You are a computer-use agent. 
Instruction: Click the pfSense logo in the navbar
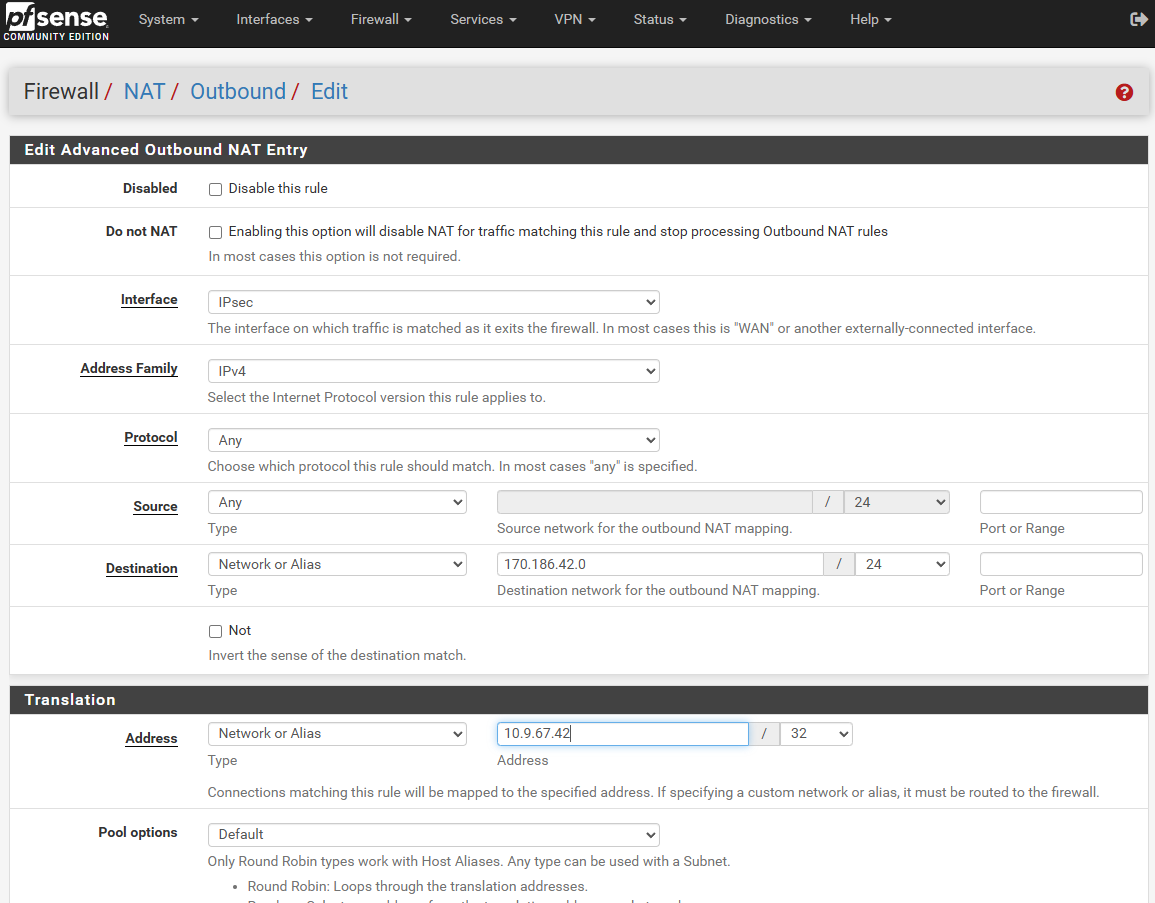(x=55, y=22)
